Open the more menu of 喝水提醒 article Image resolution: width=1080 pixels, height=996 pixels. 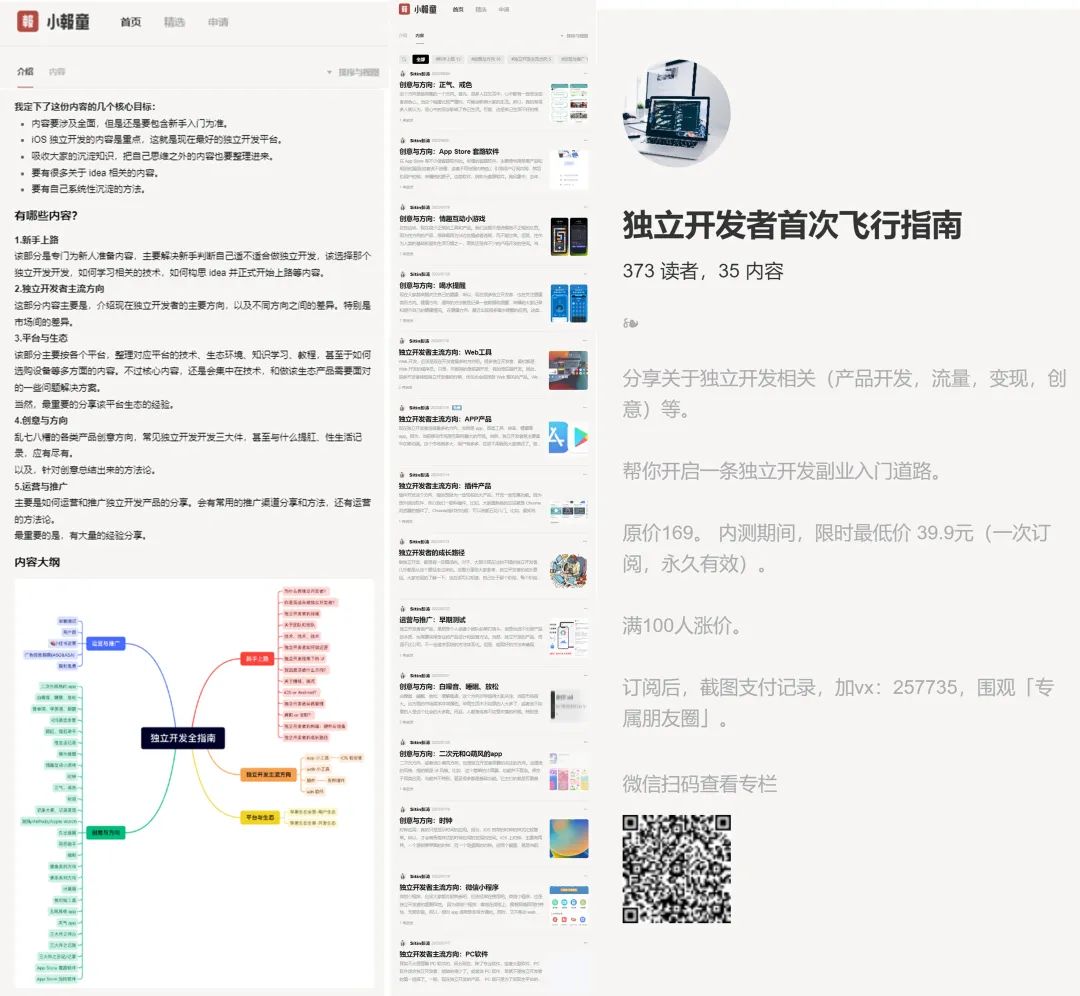click(x=585, y=274)
